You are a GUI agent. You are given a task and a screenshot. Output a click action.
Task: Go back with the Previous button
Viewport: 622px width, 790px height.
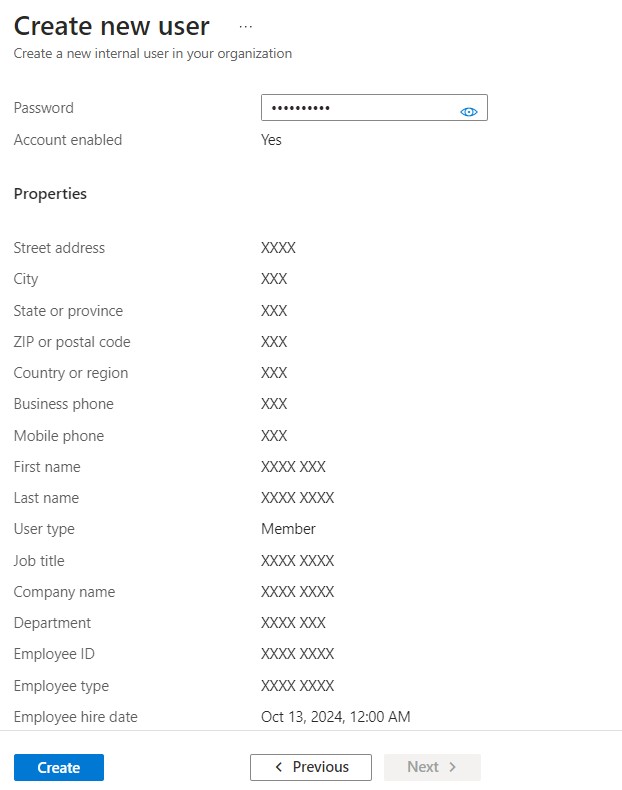coord(311,767)
